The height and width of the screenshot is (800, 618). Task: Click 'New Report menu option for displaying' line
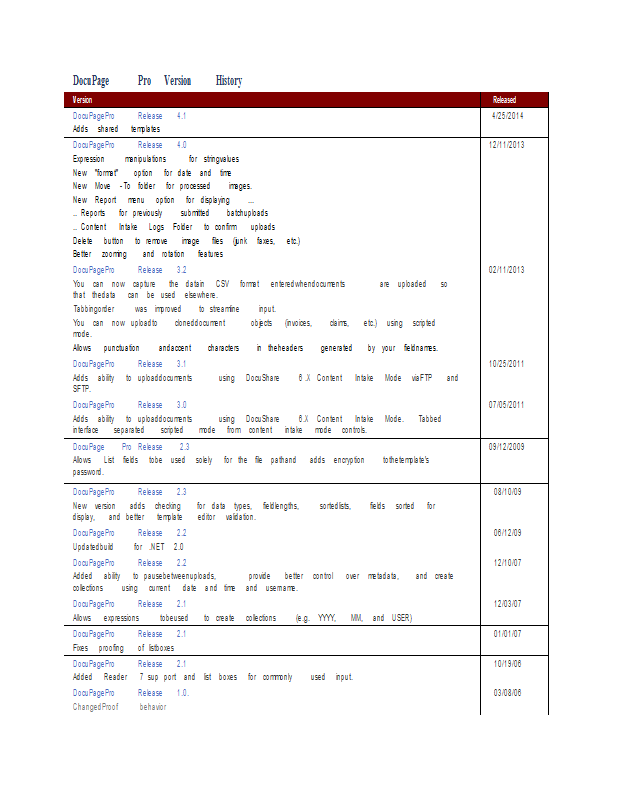click(x=163, y=200)
